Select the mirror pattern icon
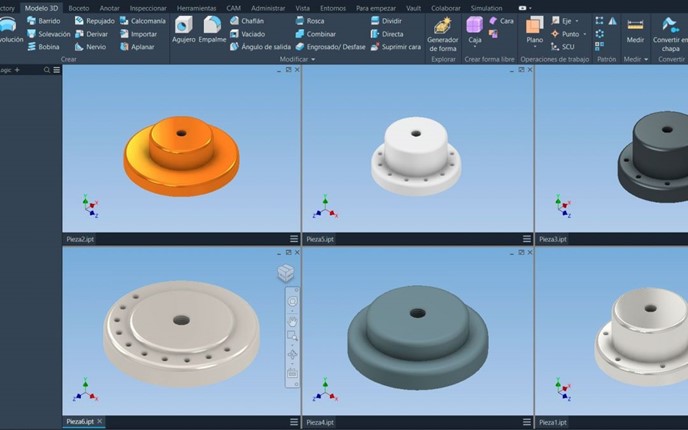The height and width of the screenshot is (430, 688). (x=613, y=21)
